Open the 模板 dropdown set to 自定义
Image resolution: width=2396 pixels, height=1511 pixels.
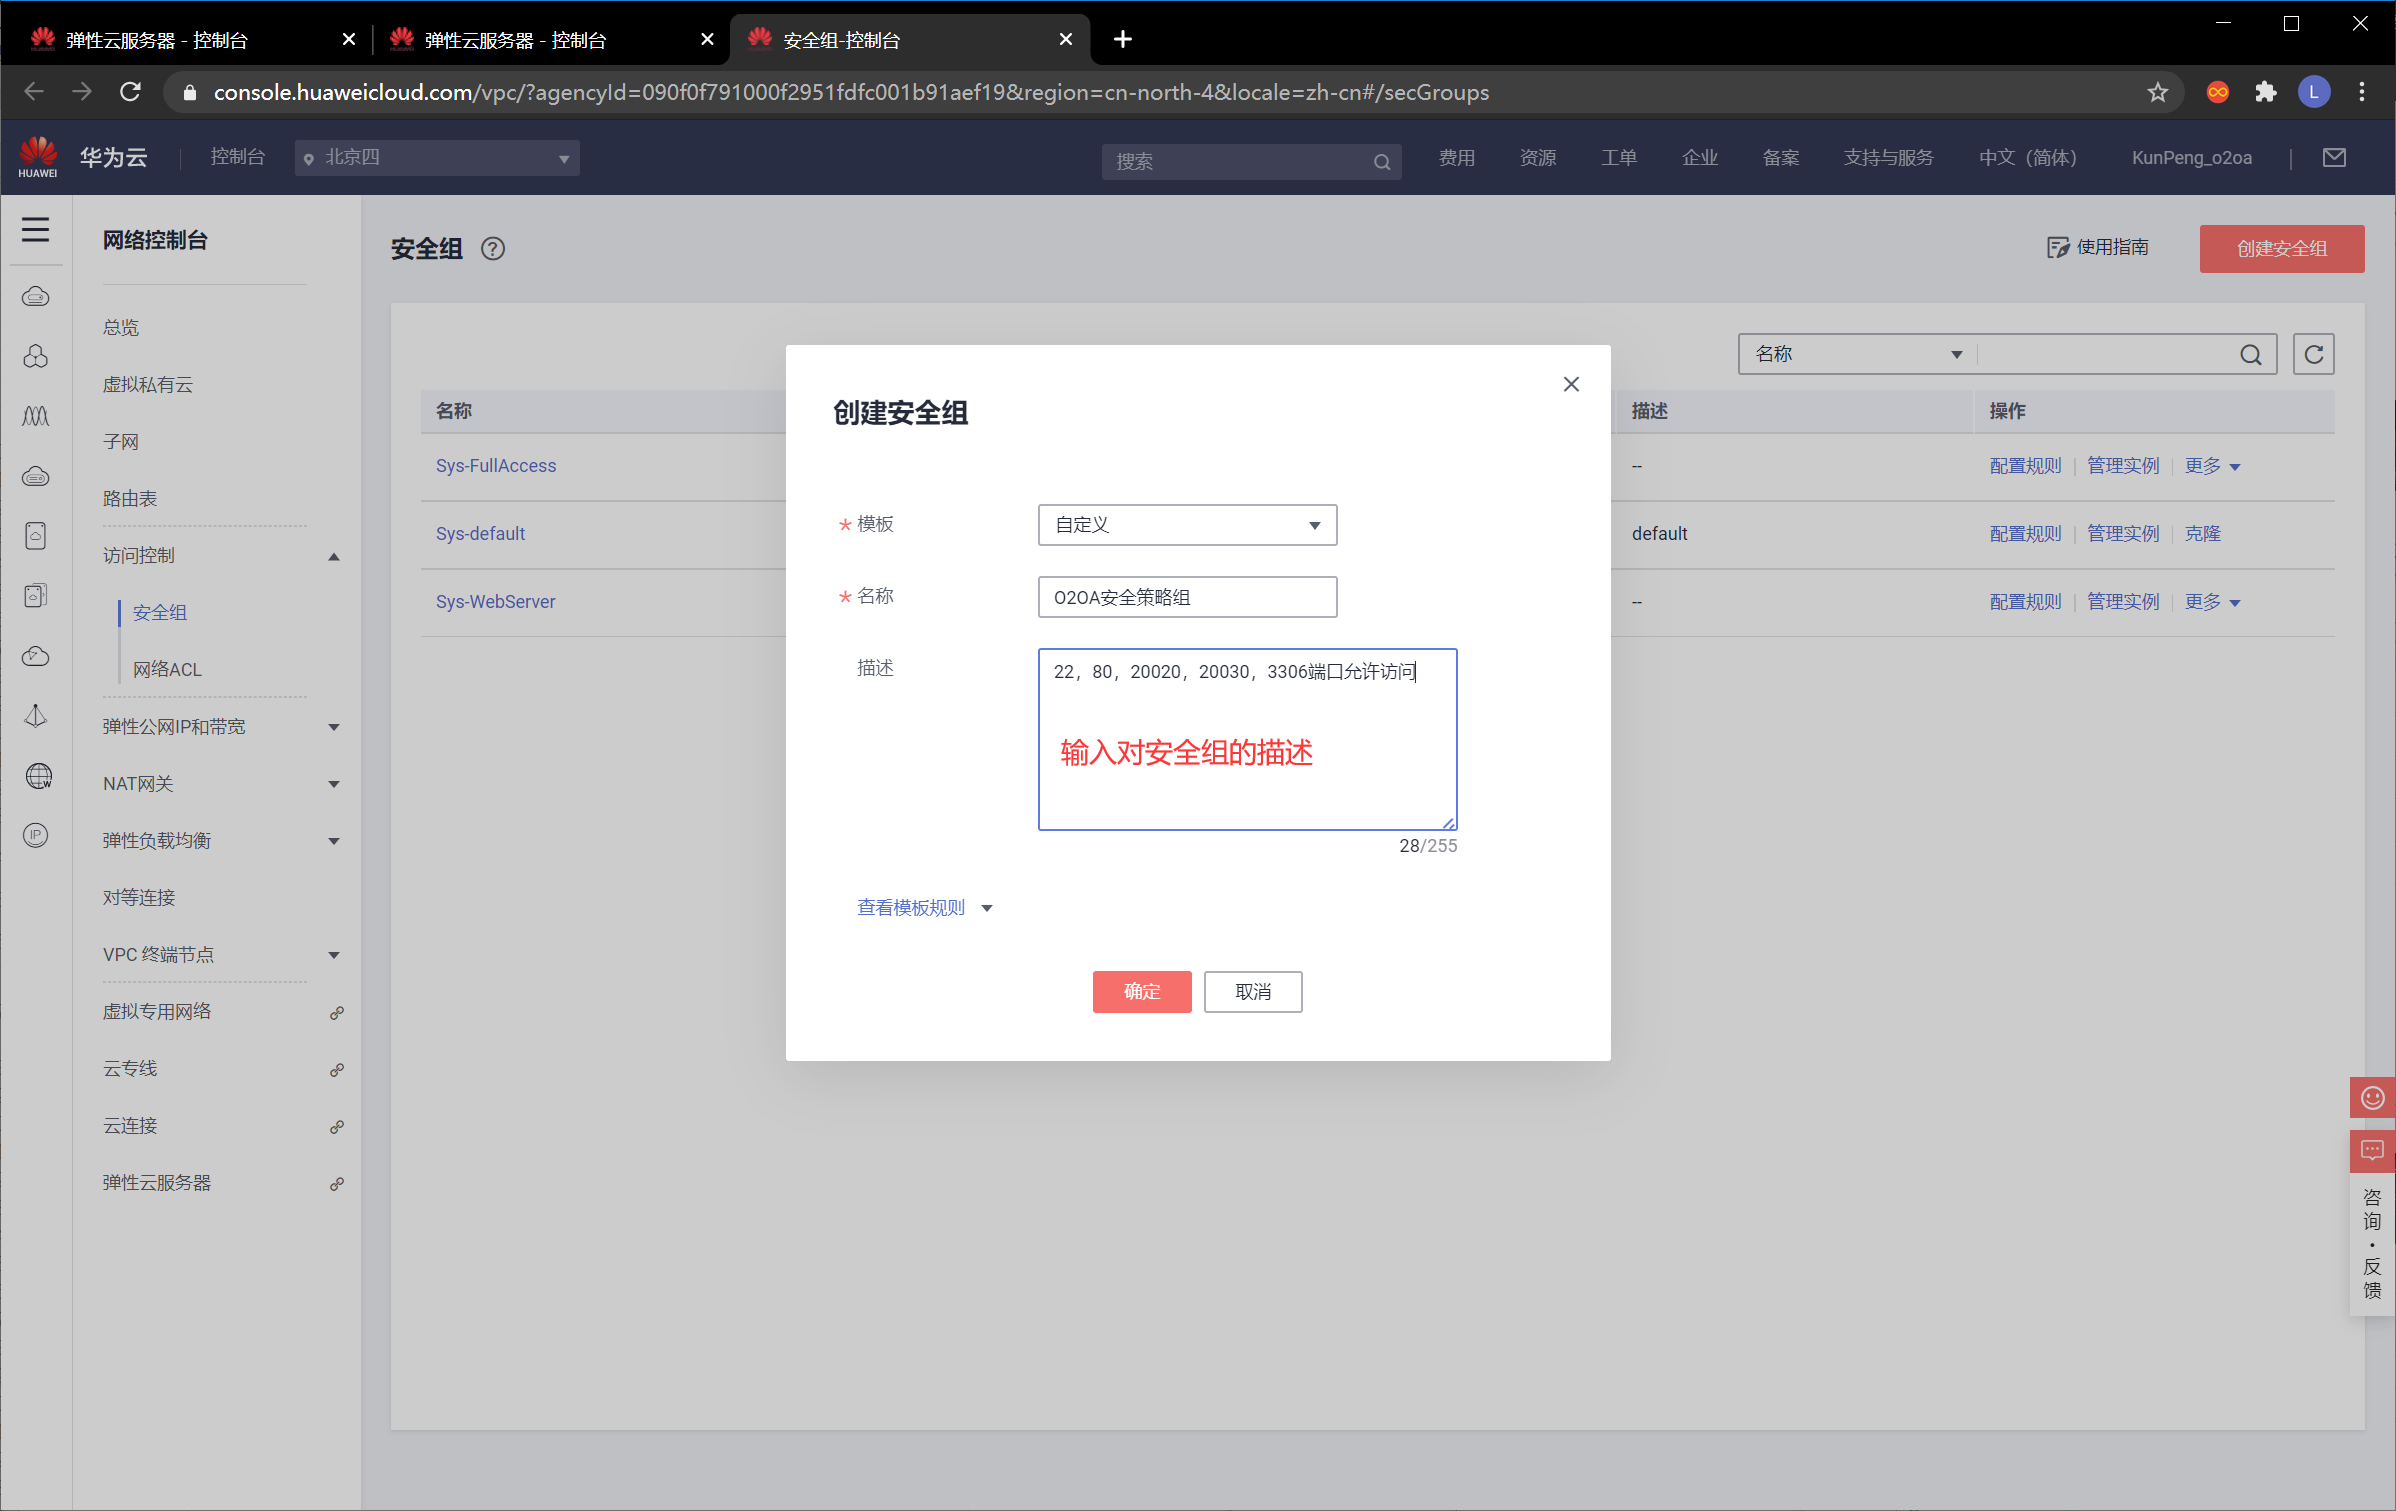1187,525
